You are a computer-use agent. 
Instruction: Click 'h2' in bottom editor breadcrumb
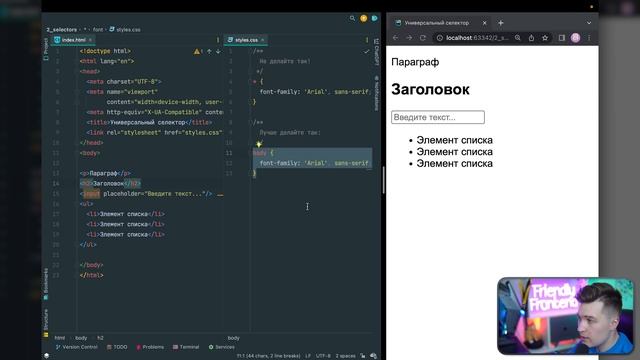100,338
